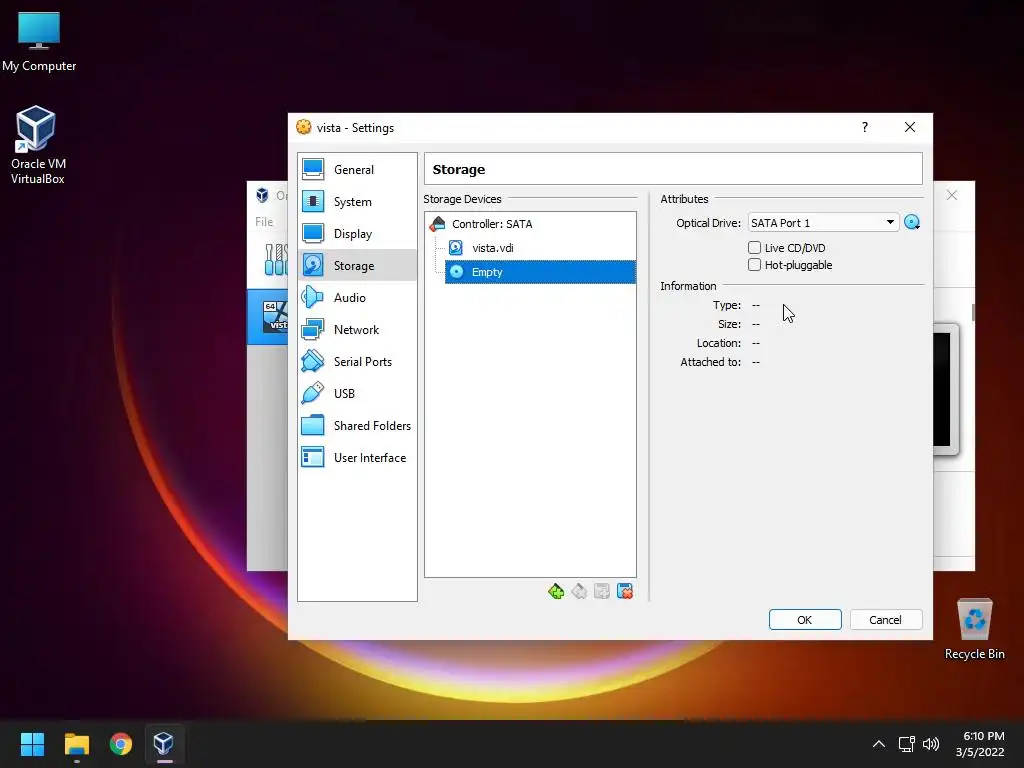The height and width of the screenshot is (768, 1024).
Task: Select vista.vdi hard disk entry
Action: coord(492,248)
